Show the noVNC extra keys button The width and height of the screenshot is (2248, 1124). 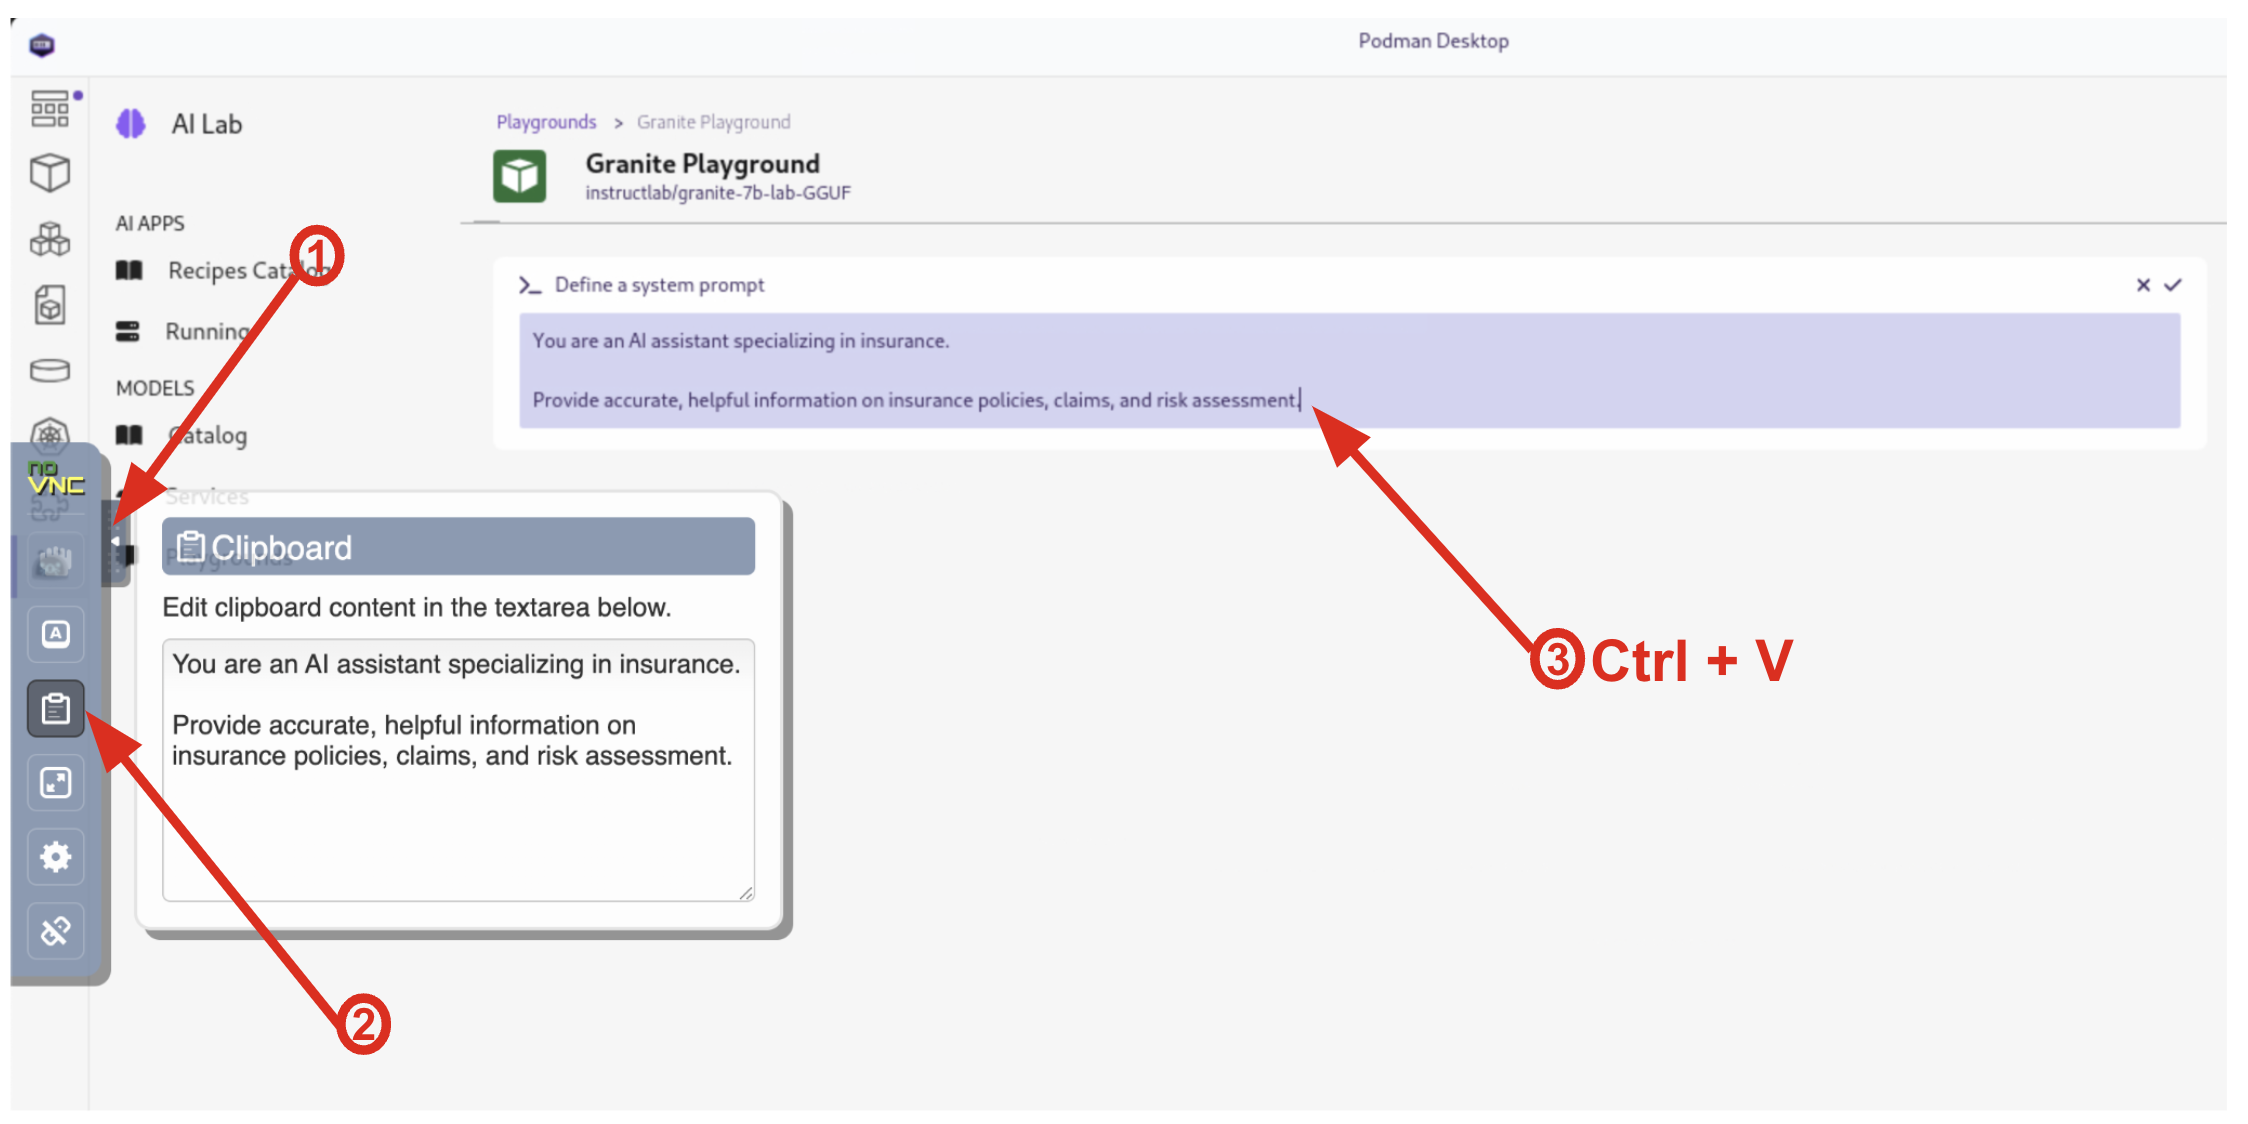click(56, 634)
